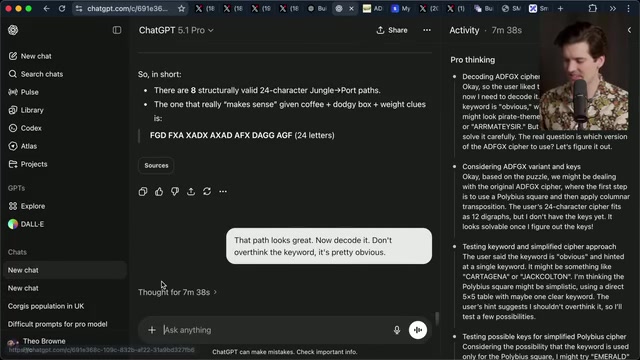The height and width of the screenshot is (360, 640).
Task: Click the Share button
Action: [392, 30]
